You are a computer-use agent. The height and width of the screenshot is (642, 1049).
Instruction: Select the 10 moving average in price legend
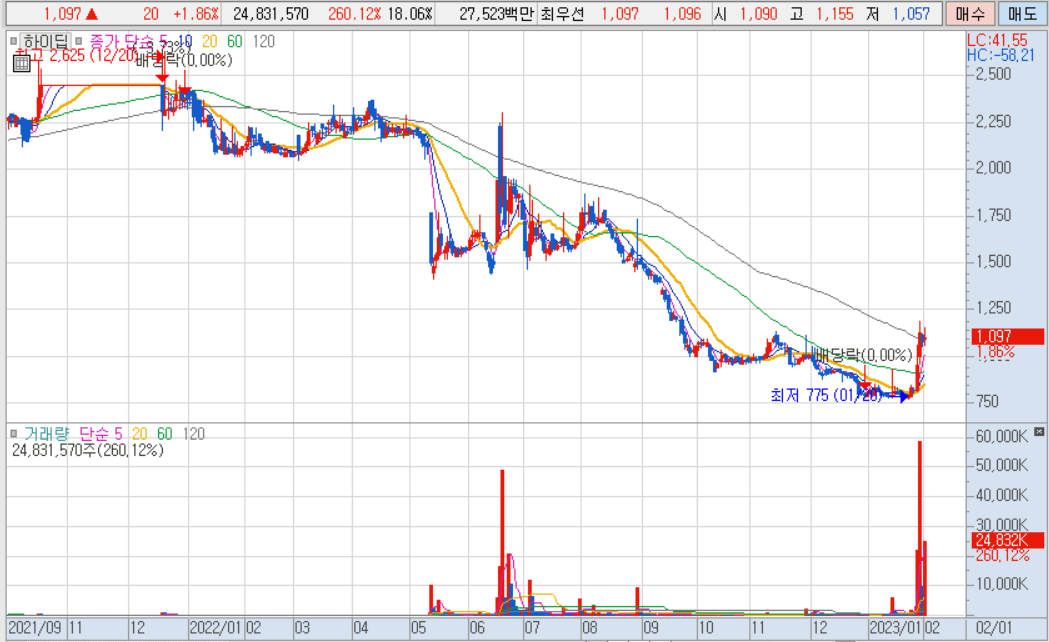(184, 41)
